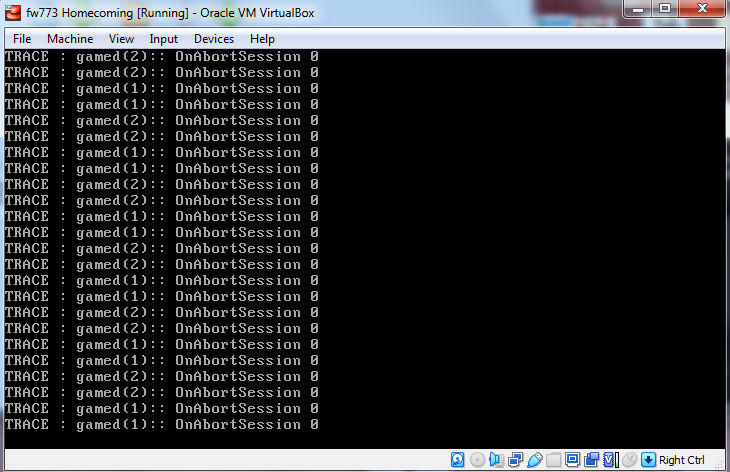Click the keyboard capture arrow icon
Screen dimensions: 730x472
(648, 460)
